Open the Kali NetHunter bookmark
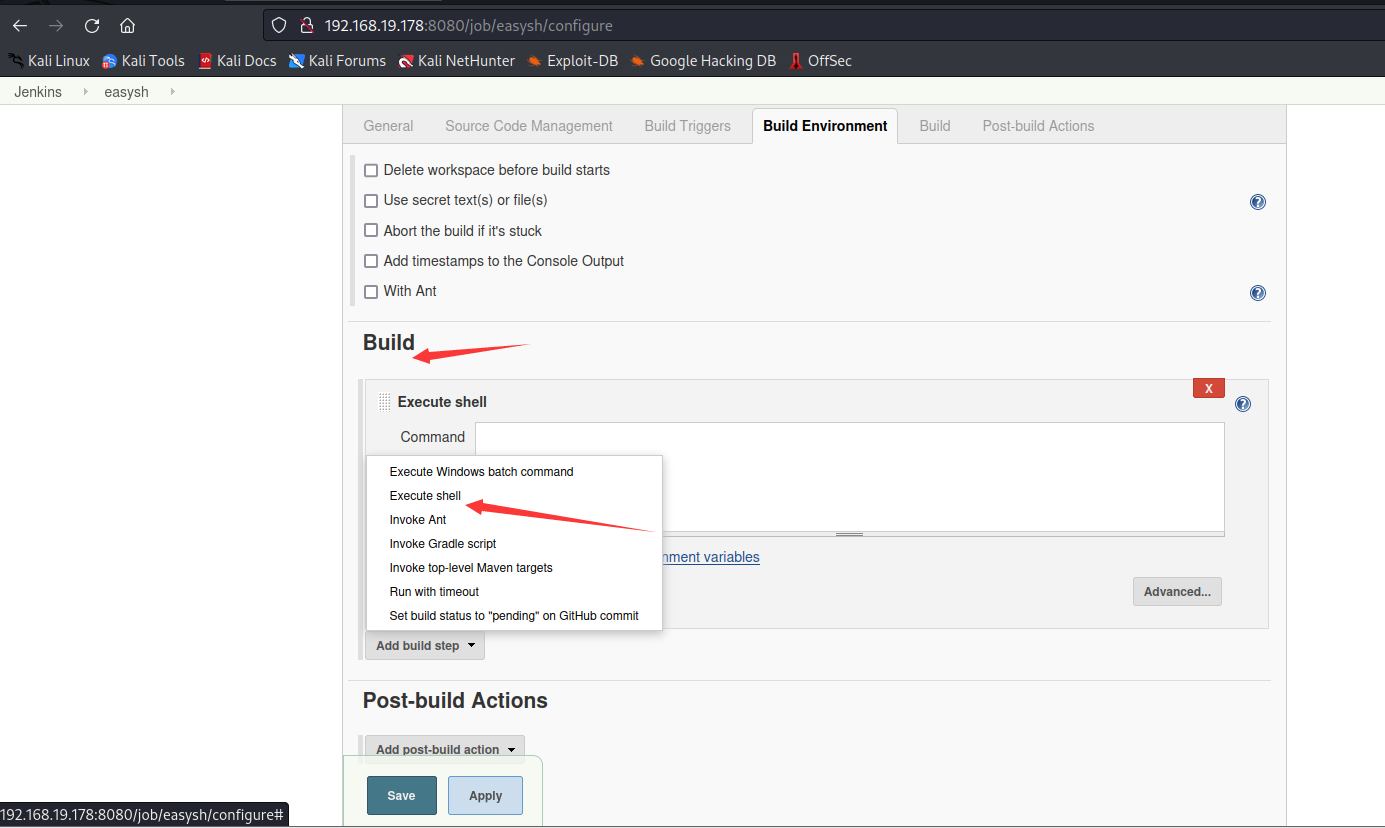Viewport: 1385px width, 828px height. pos(456,61)
